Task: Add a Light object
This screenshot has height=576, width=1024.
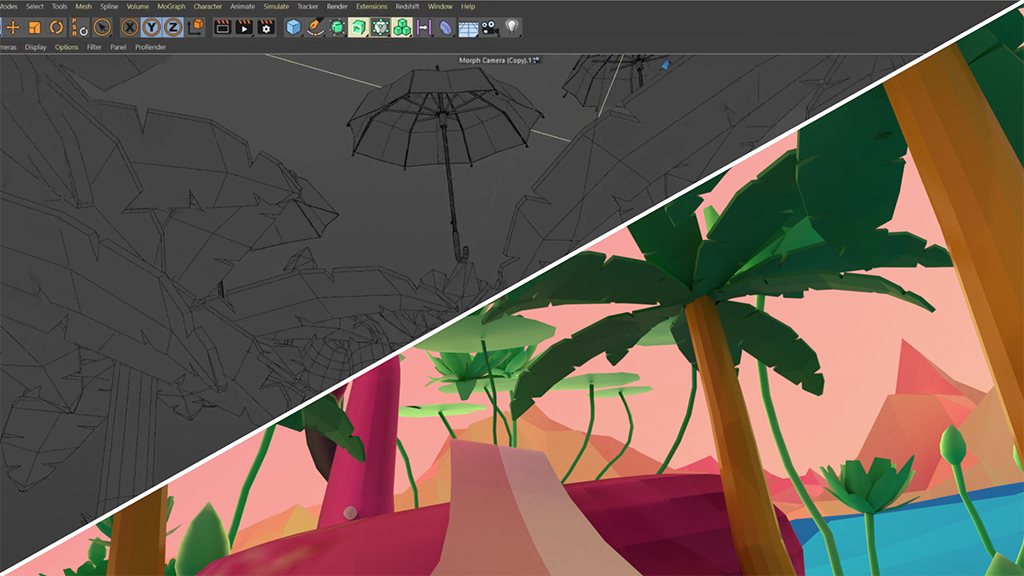Action: pyautogui.click(x=512, y=27)
